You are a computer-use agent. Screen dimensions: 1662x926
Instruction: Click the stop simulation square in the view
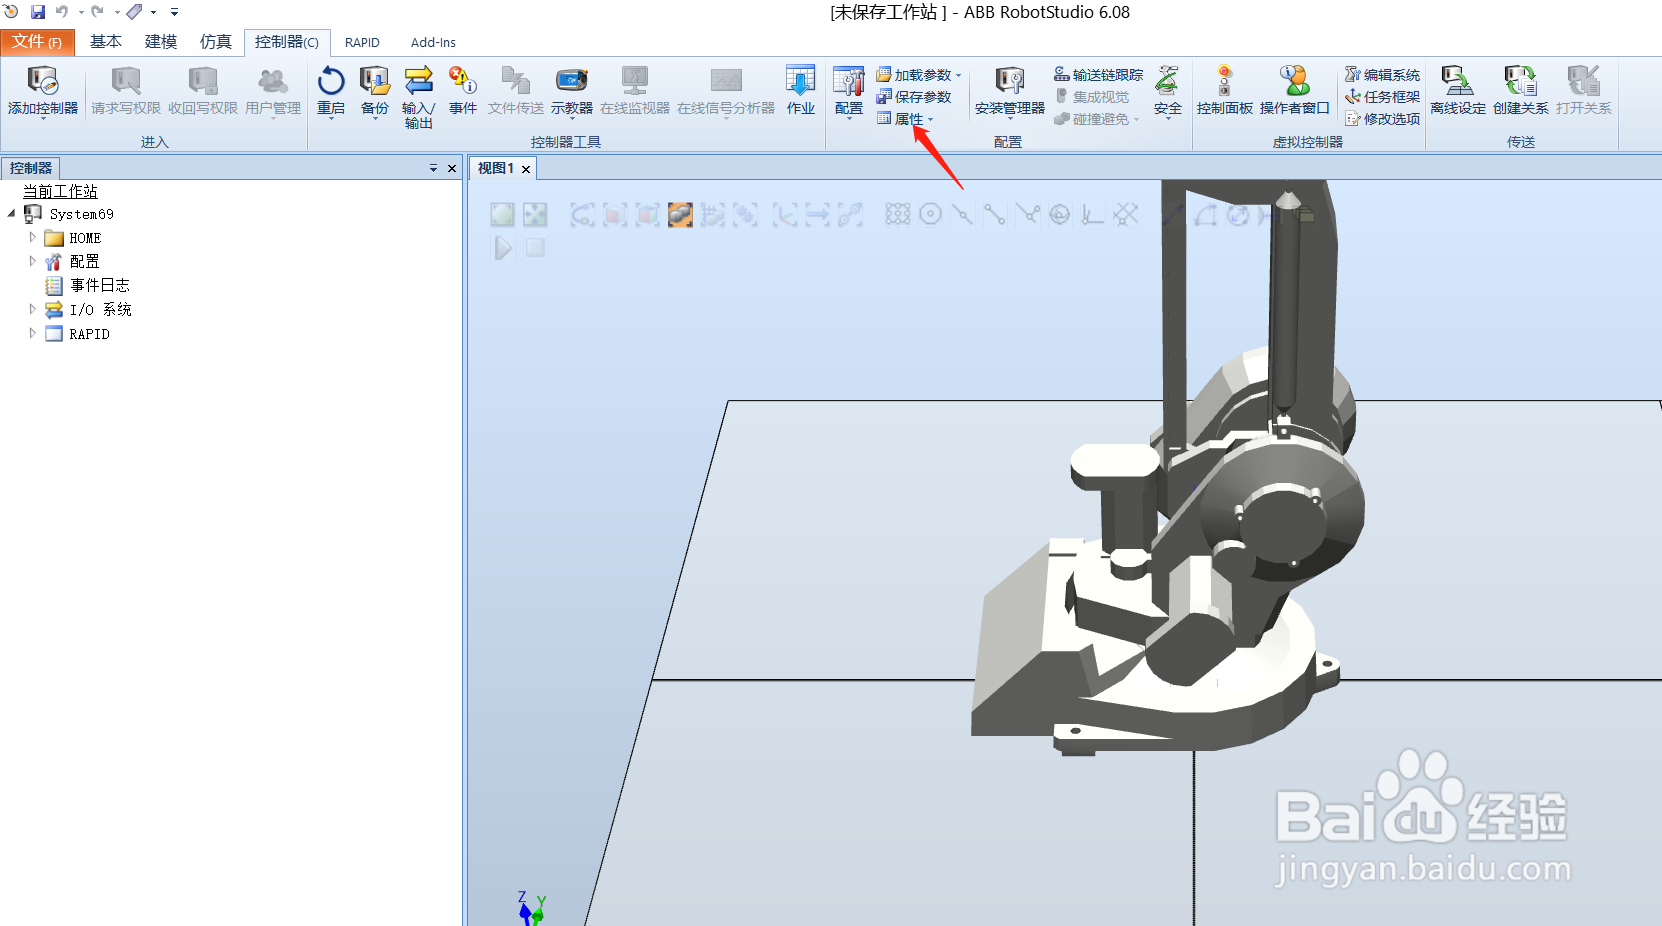[x=536, y=247]
